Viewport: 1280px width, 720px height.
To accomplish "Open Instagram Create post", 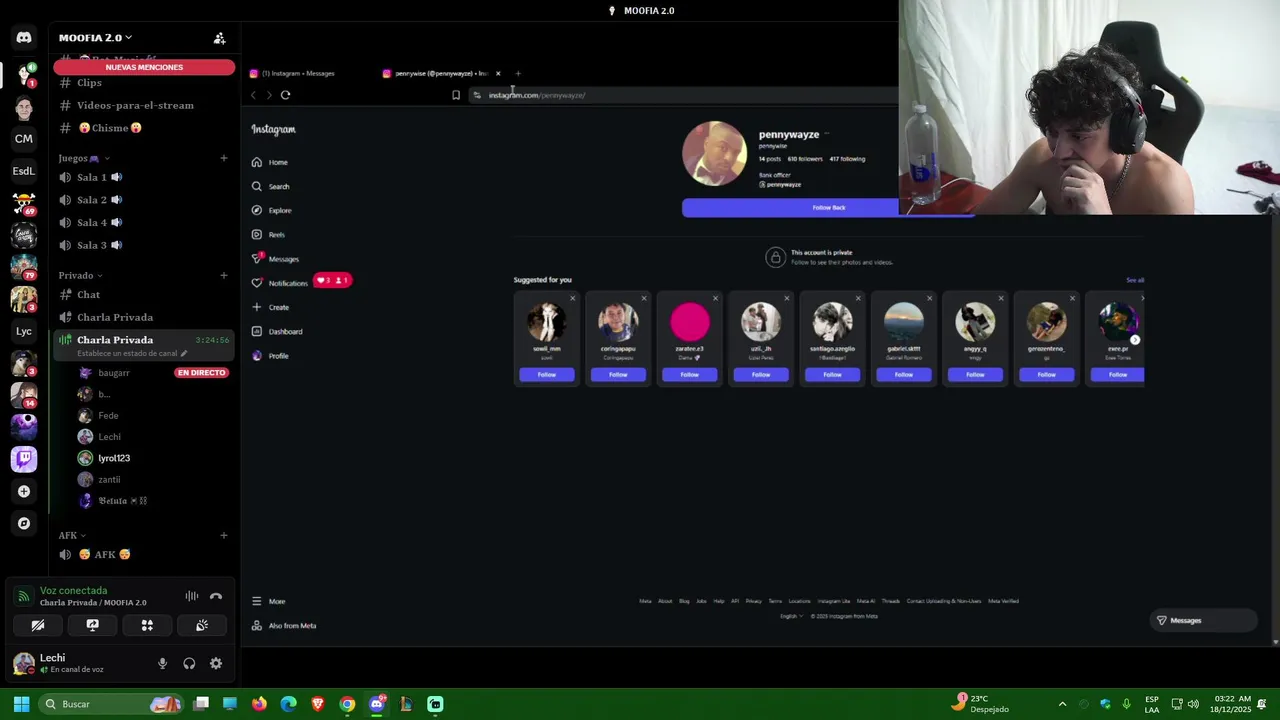I will pyautogui.click(x=271, y=307).
